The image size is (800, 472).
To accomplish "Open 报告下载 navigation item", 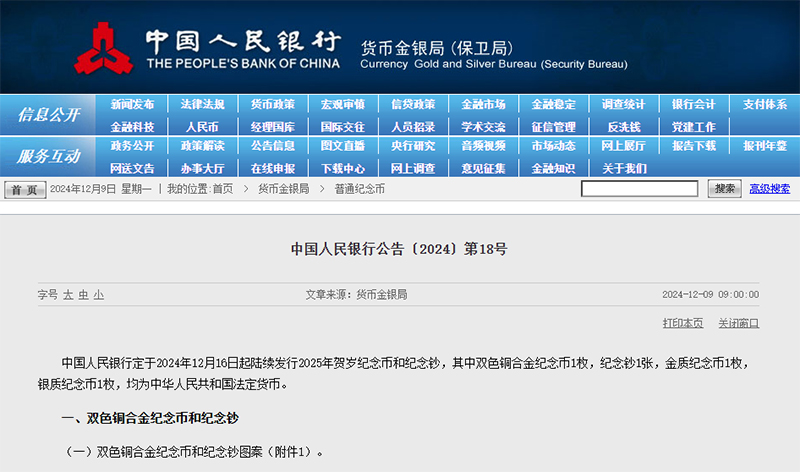I will point(694,145).
